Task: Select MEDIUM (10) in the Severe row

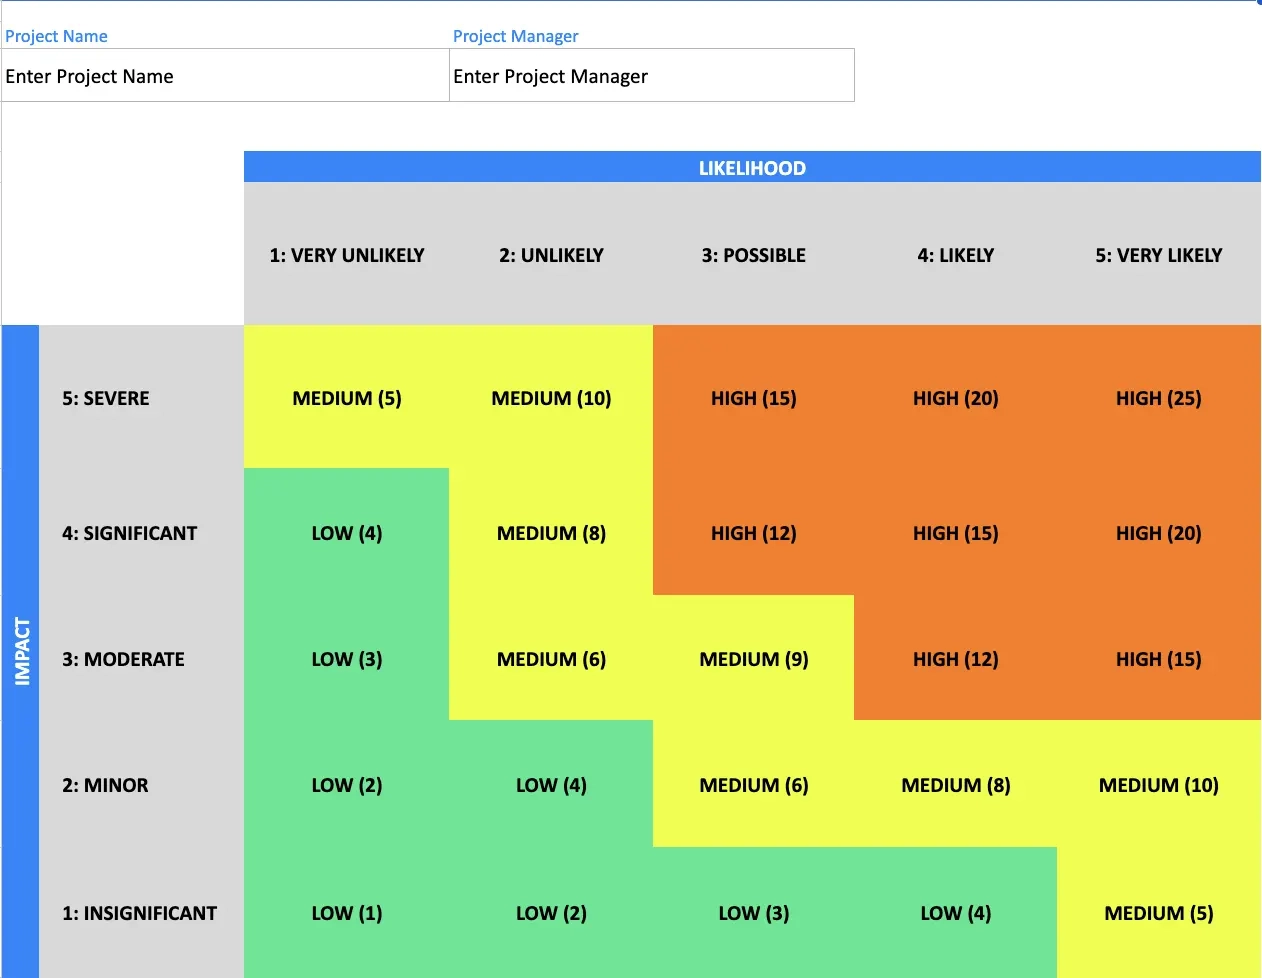Action: pyautogui.click(x=551, y=398)
